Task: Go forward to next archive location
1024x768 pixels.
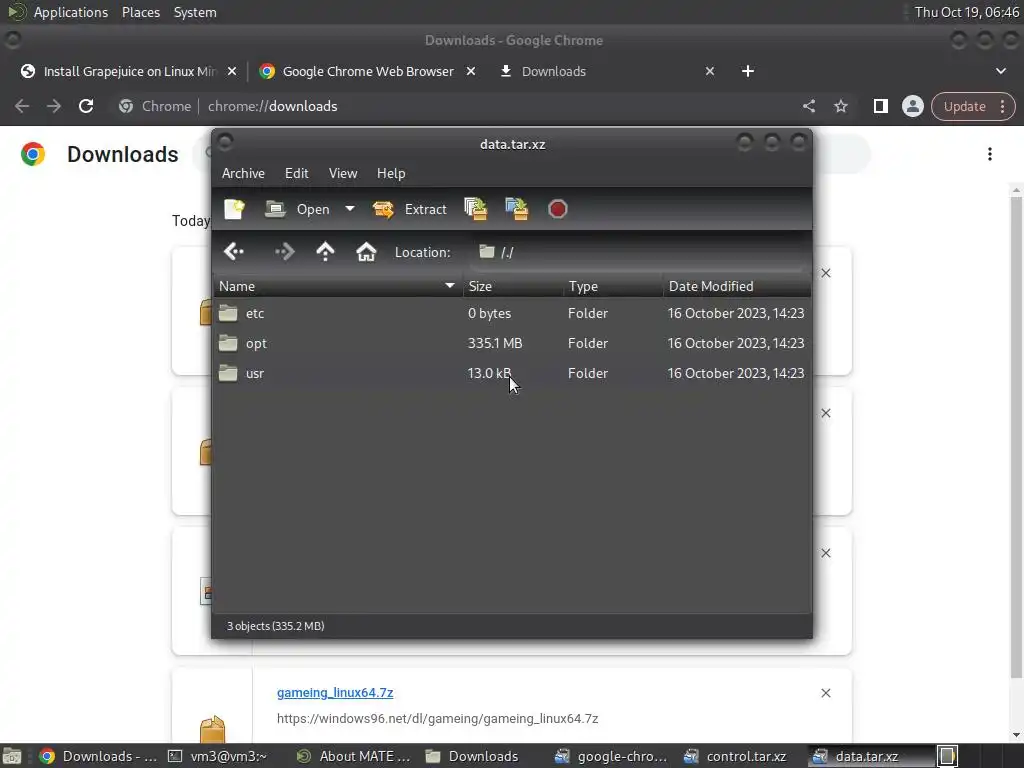Action: (285, 252)
